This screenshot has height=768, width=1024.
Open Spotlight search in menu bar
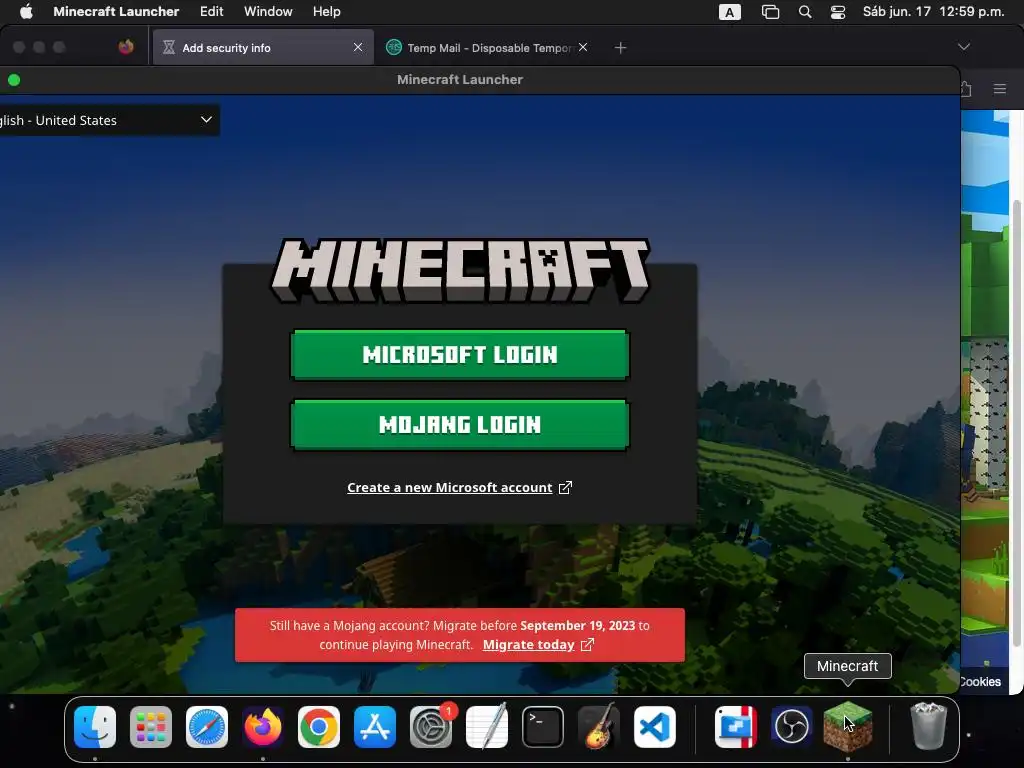click(x=805, y=12)
